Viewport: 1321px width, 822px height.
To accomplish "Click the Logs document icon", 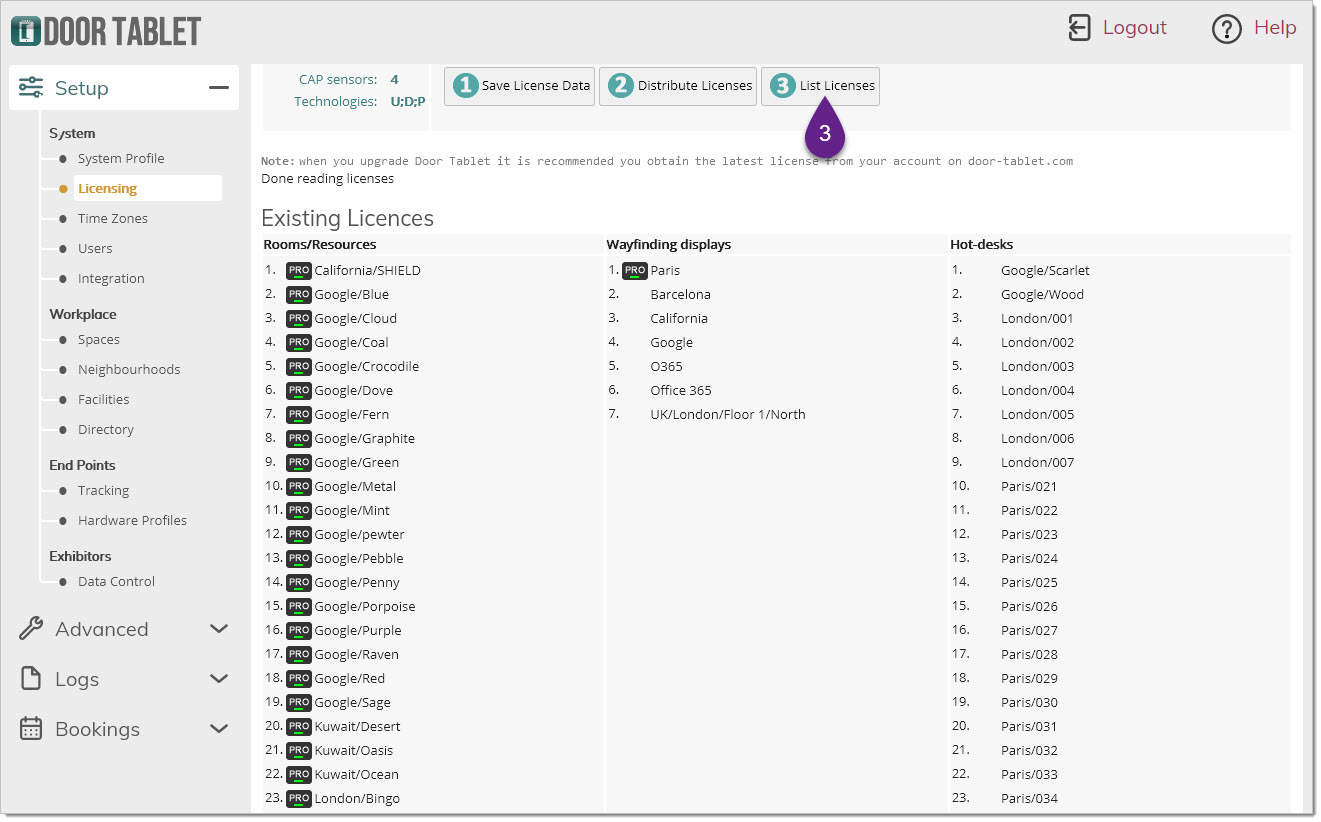I will tap(31, 679).
